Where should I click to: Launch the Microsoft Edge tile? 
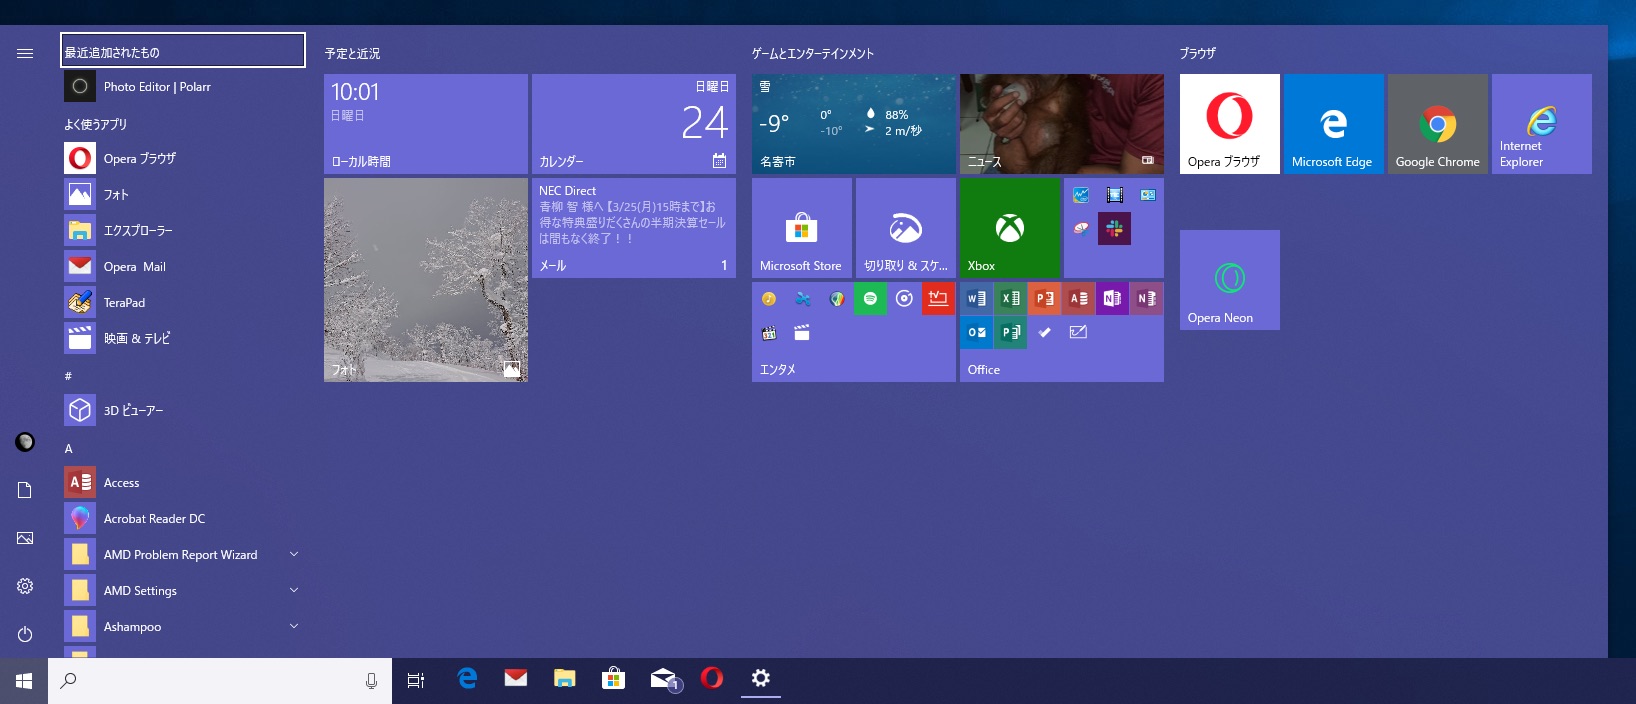pyautogui.click(x=1333, y=124)
